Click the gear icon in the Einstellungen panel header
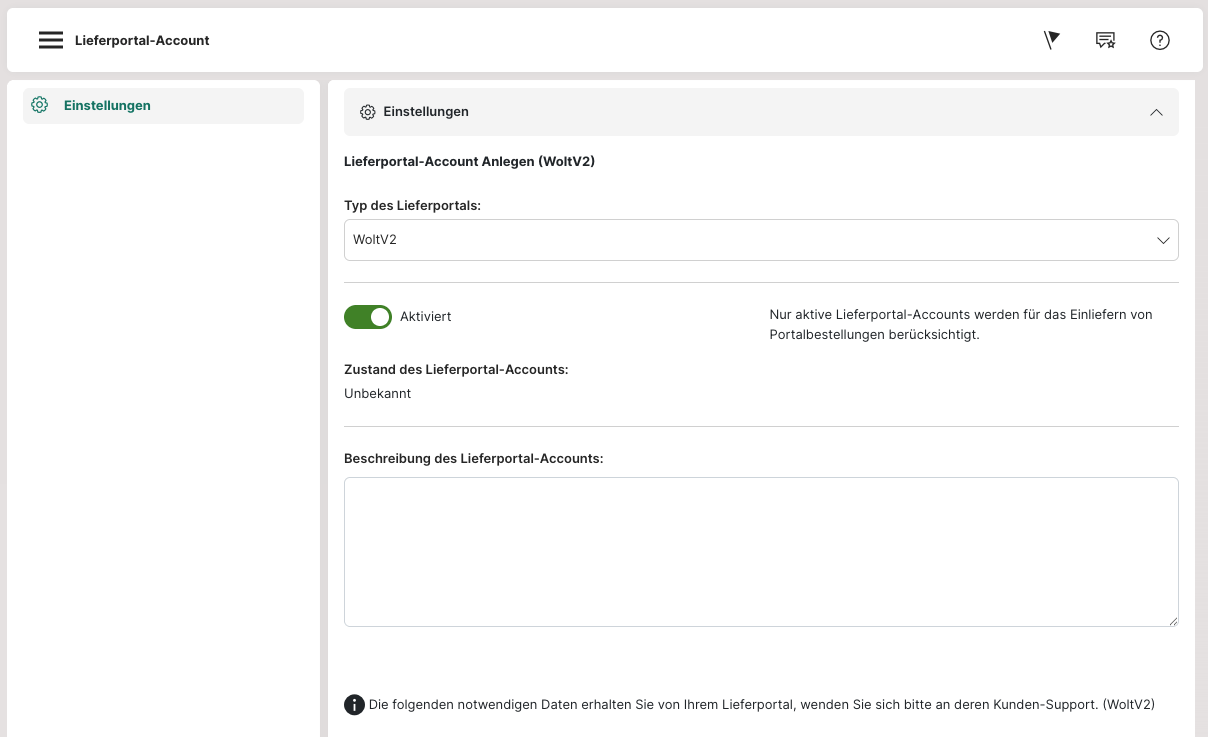 click(367, 112)
